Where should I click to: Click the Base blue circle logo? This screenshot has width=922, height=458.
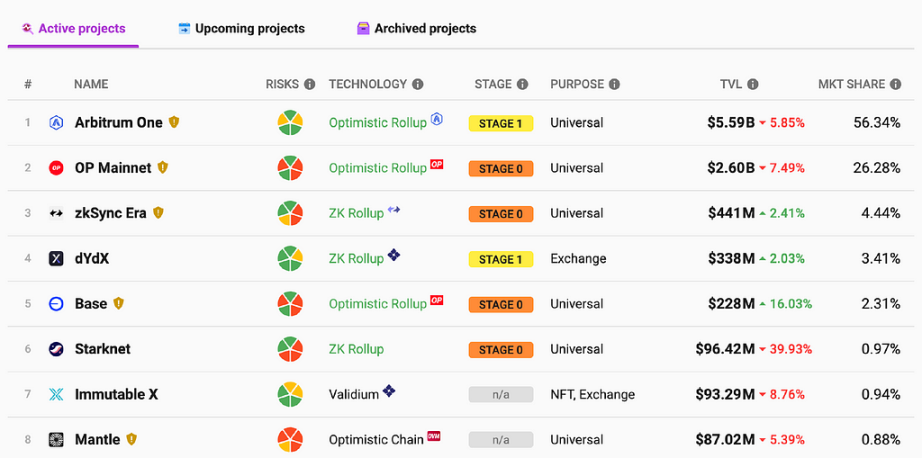tap(56, 304)
